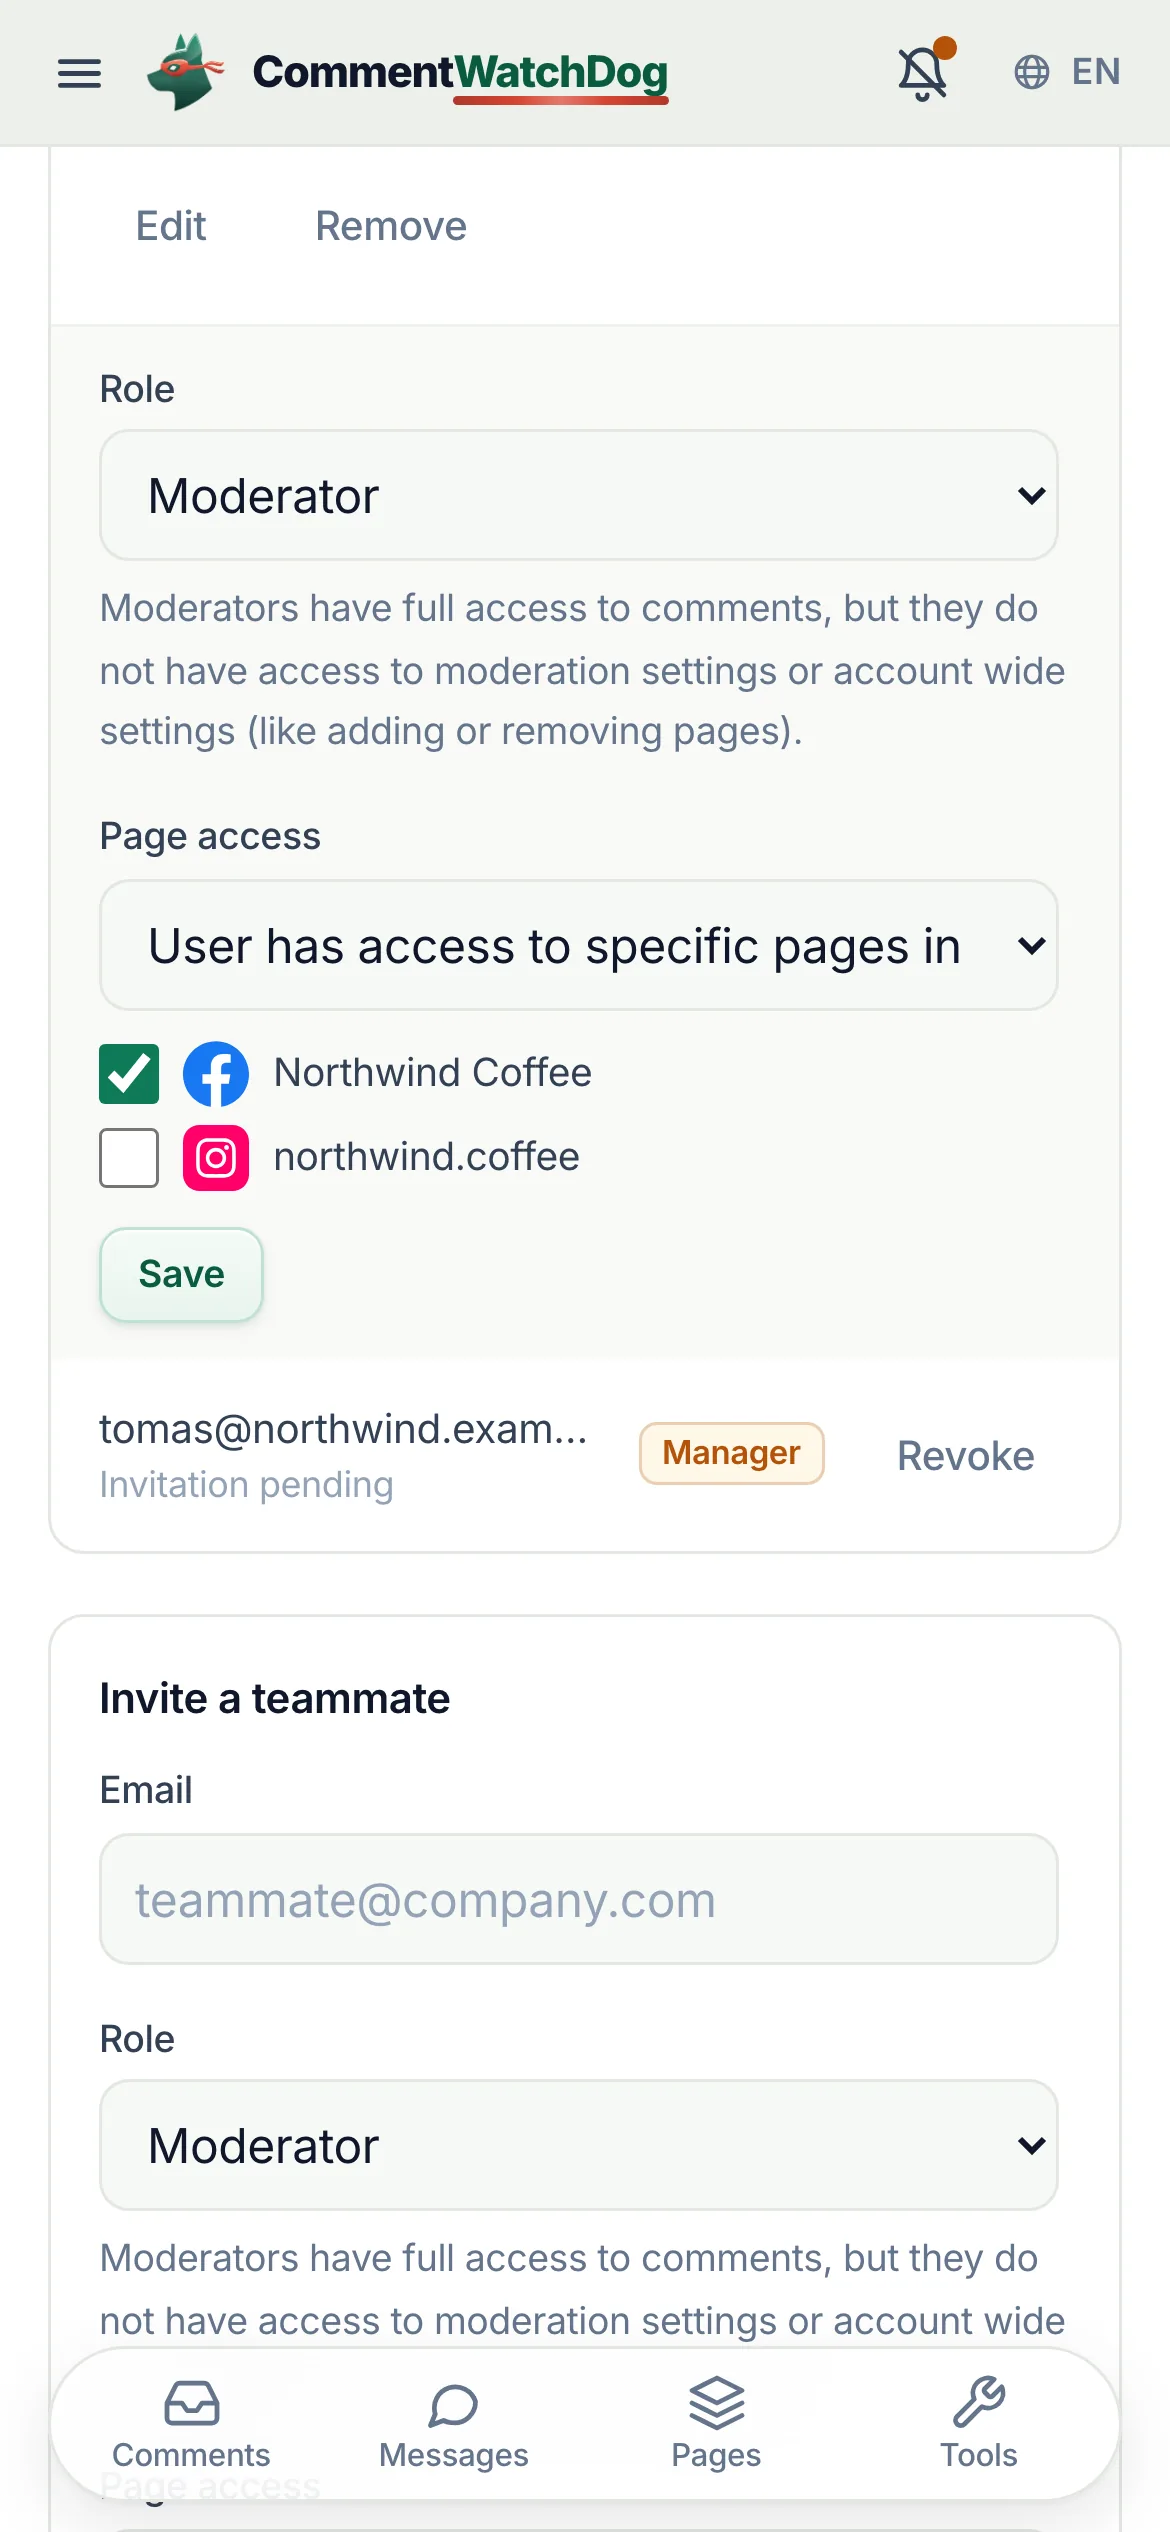Screen dimensions: 1170x2532
Task: Expand the upper Role Moderator dropdown
Action: (x=579, y=495)
